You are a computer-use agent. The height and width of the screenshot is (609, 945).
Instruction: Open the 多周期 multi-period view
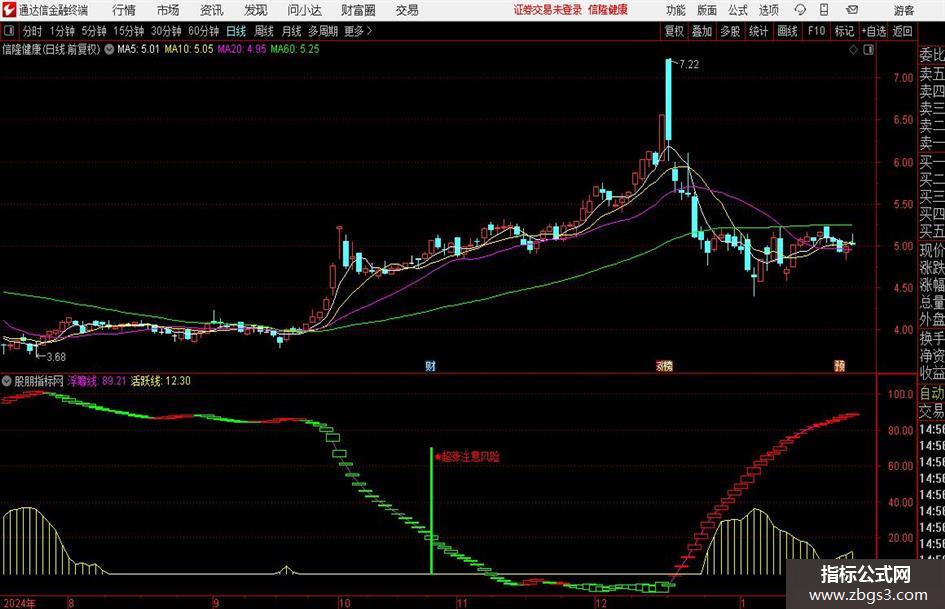(323, 31)
